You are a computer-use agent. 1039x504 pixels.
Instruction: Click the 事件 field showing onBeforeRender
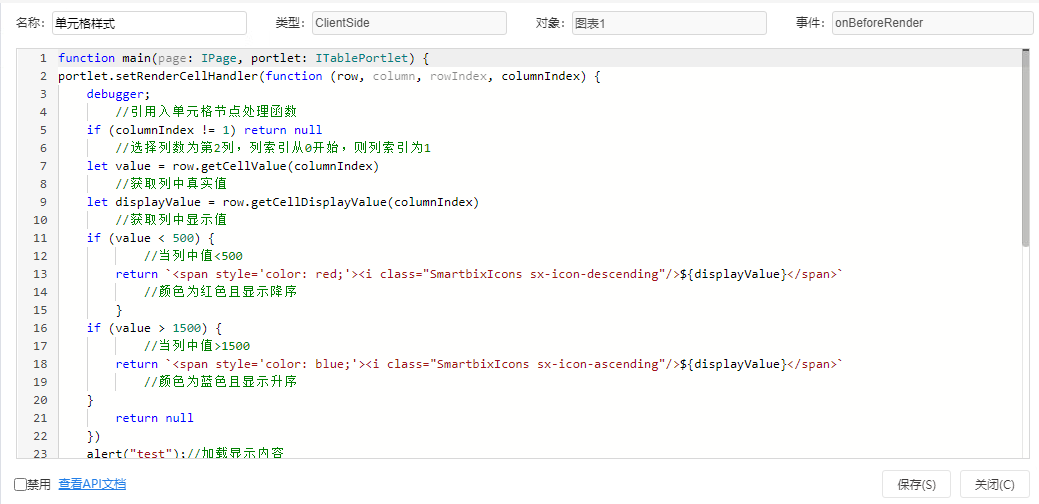point(932,23)
